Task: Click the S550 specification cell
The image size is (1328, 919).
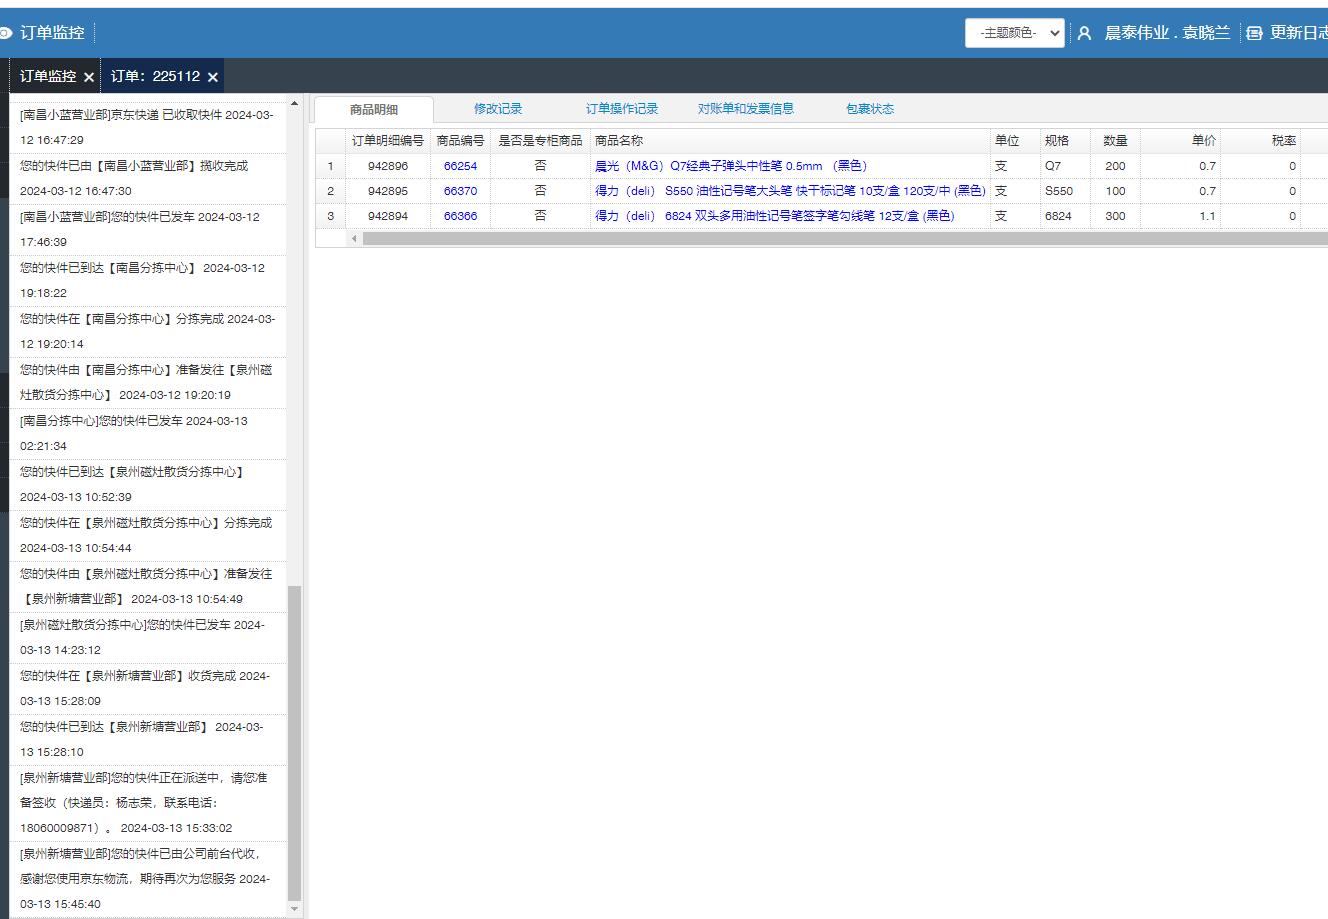Action: point(1065,191)
